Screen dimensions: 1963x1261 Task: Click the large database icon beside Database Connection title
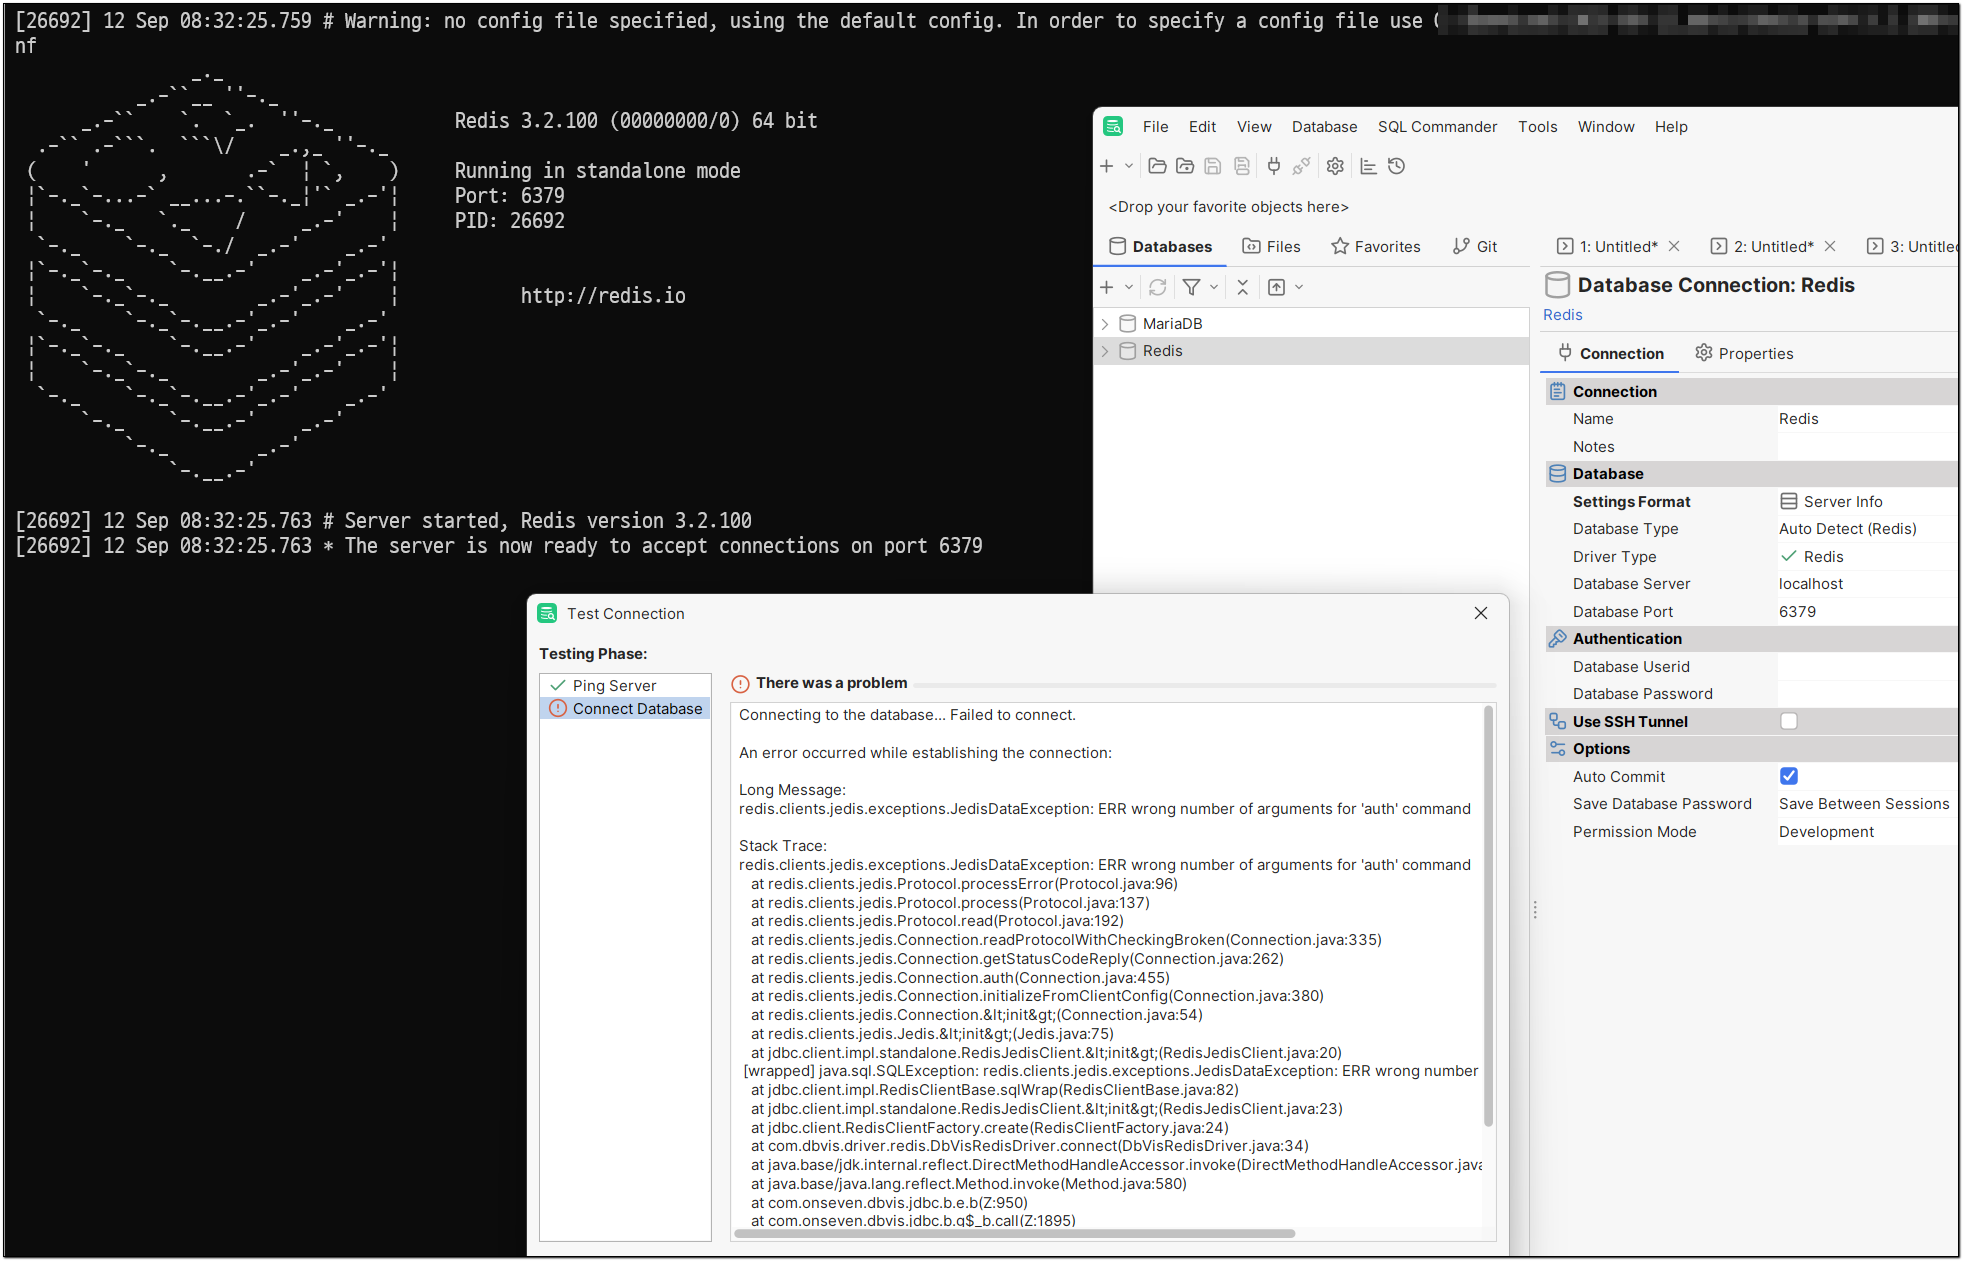(1557, 285)
